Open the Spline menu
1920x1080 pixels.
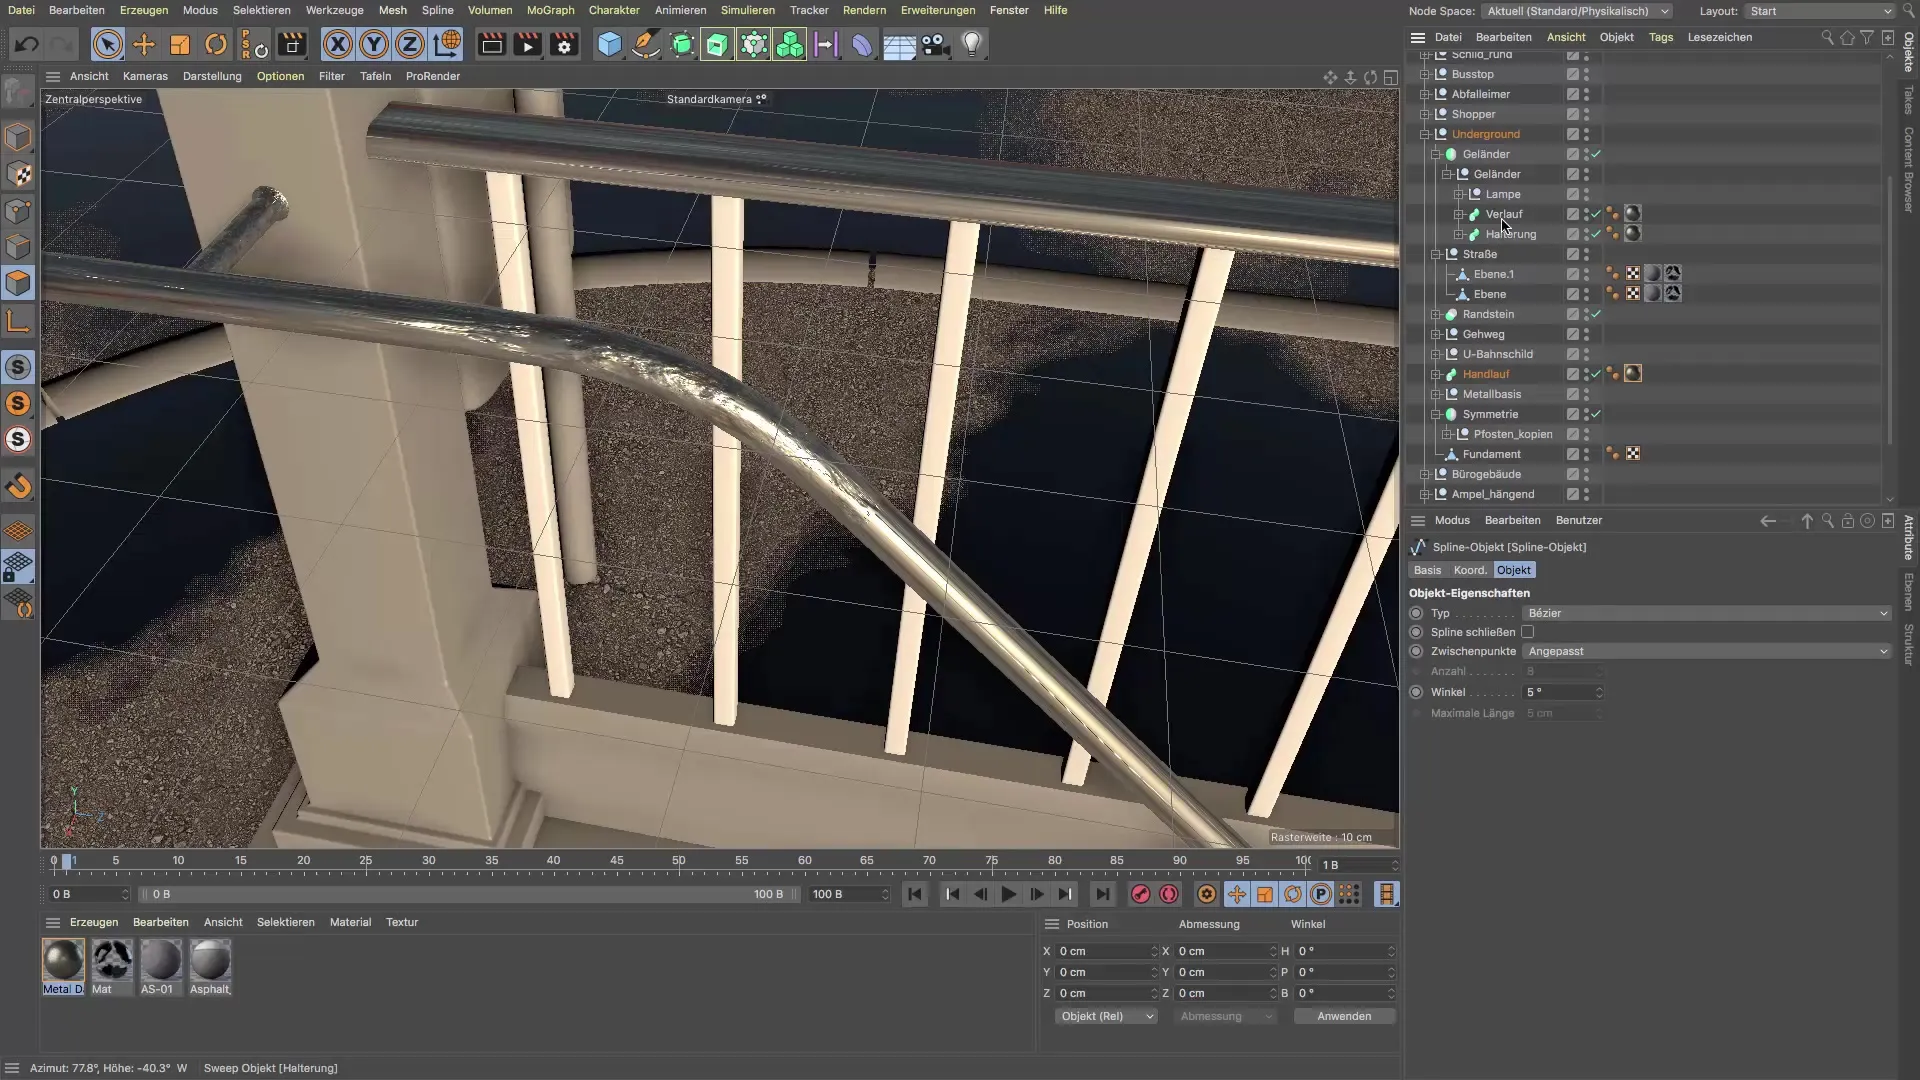437,10
